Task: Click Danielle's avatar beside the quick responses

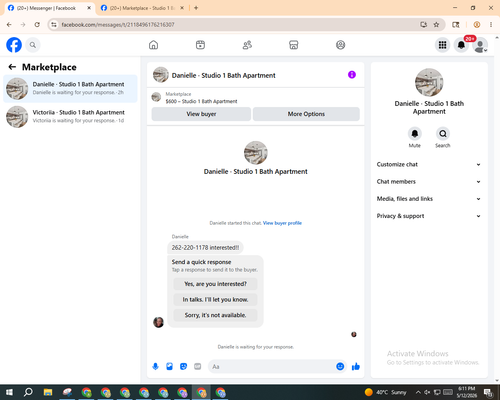Action: click(x=158, y=322)
